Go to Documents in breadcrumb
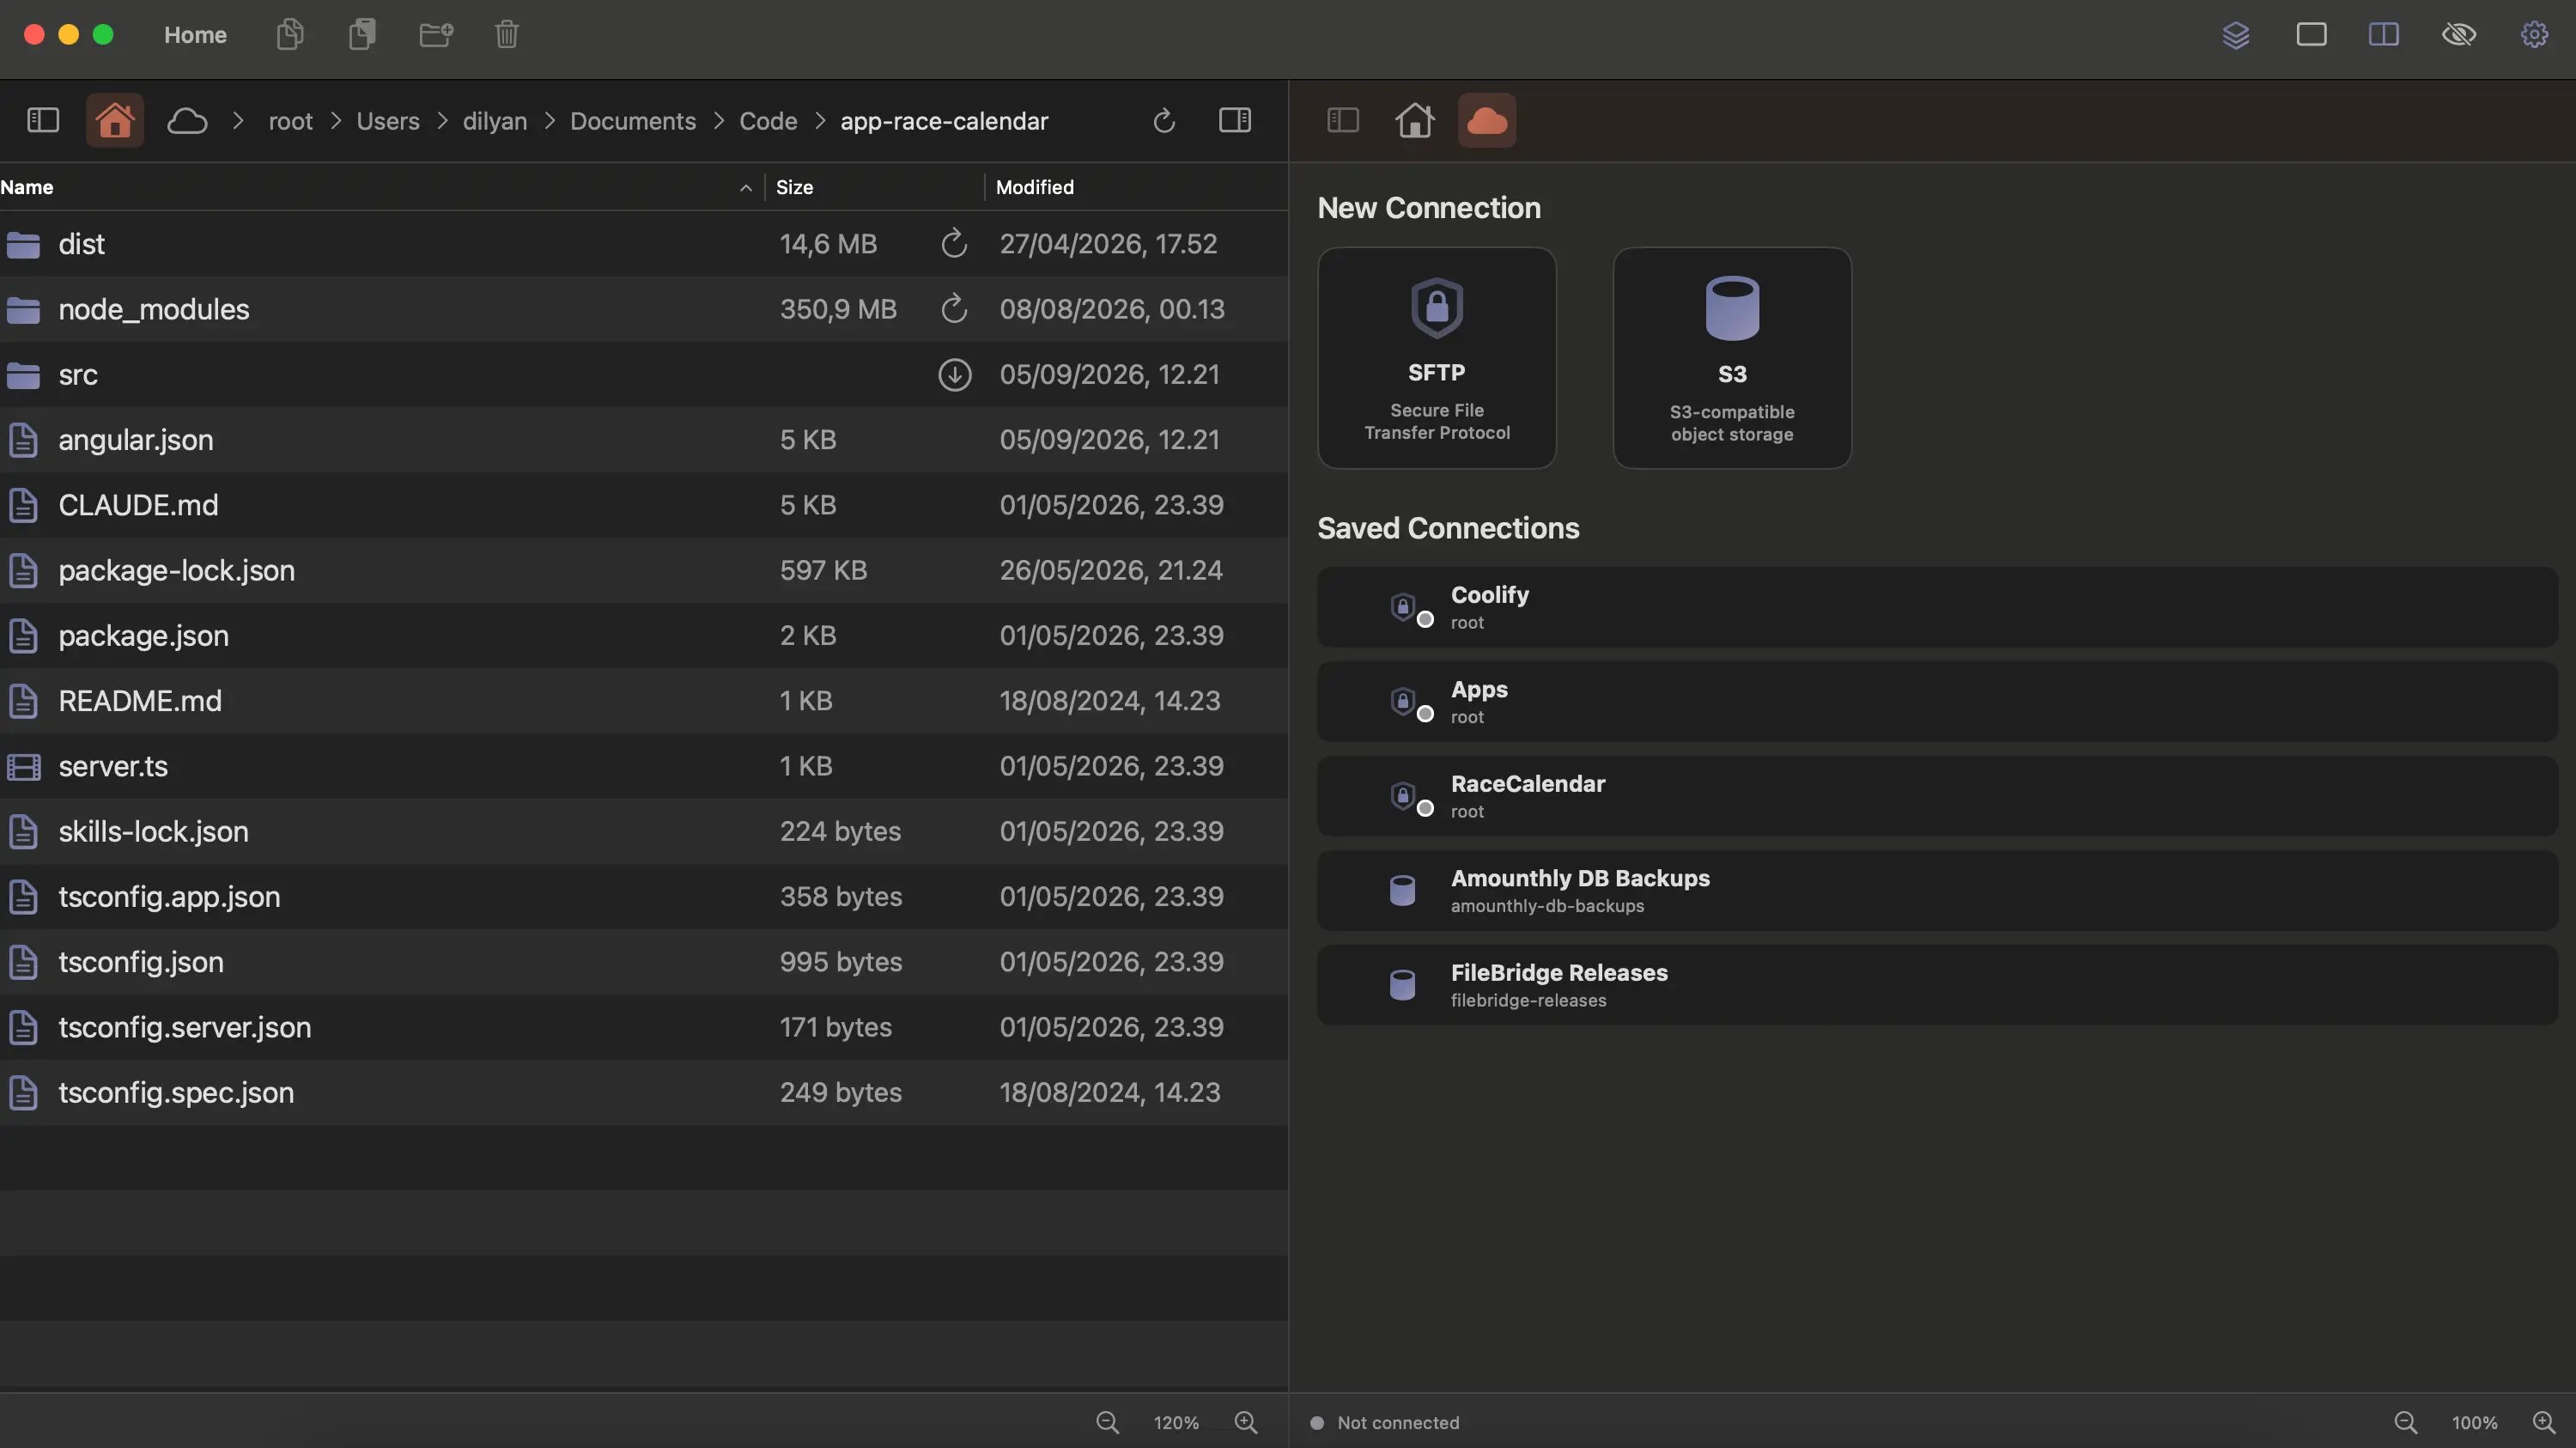The height and width of the screenshot is (1448, 2576). 633,121
